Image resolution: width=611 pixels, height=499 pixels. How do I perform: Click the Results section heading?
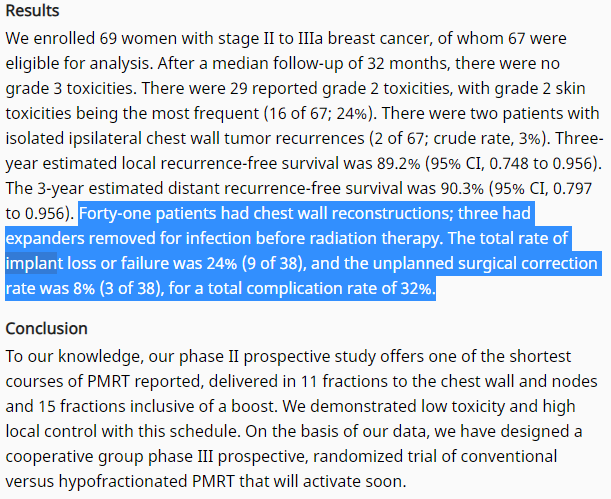click(x=32, y=11)
